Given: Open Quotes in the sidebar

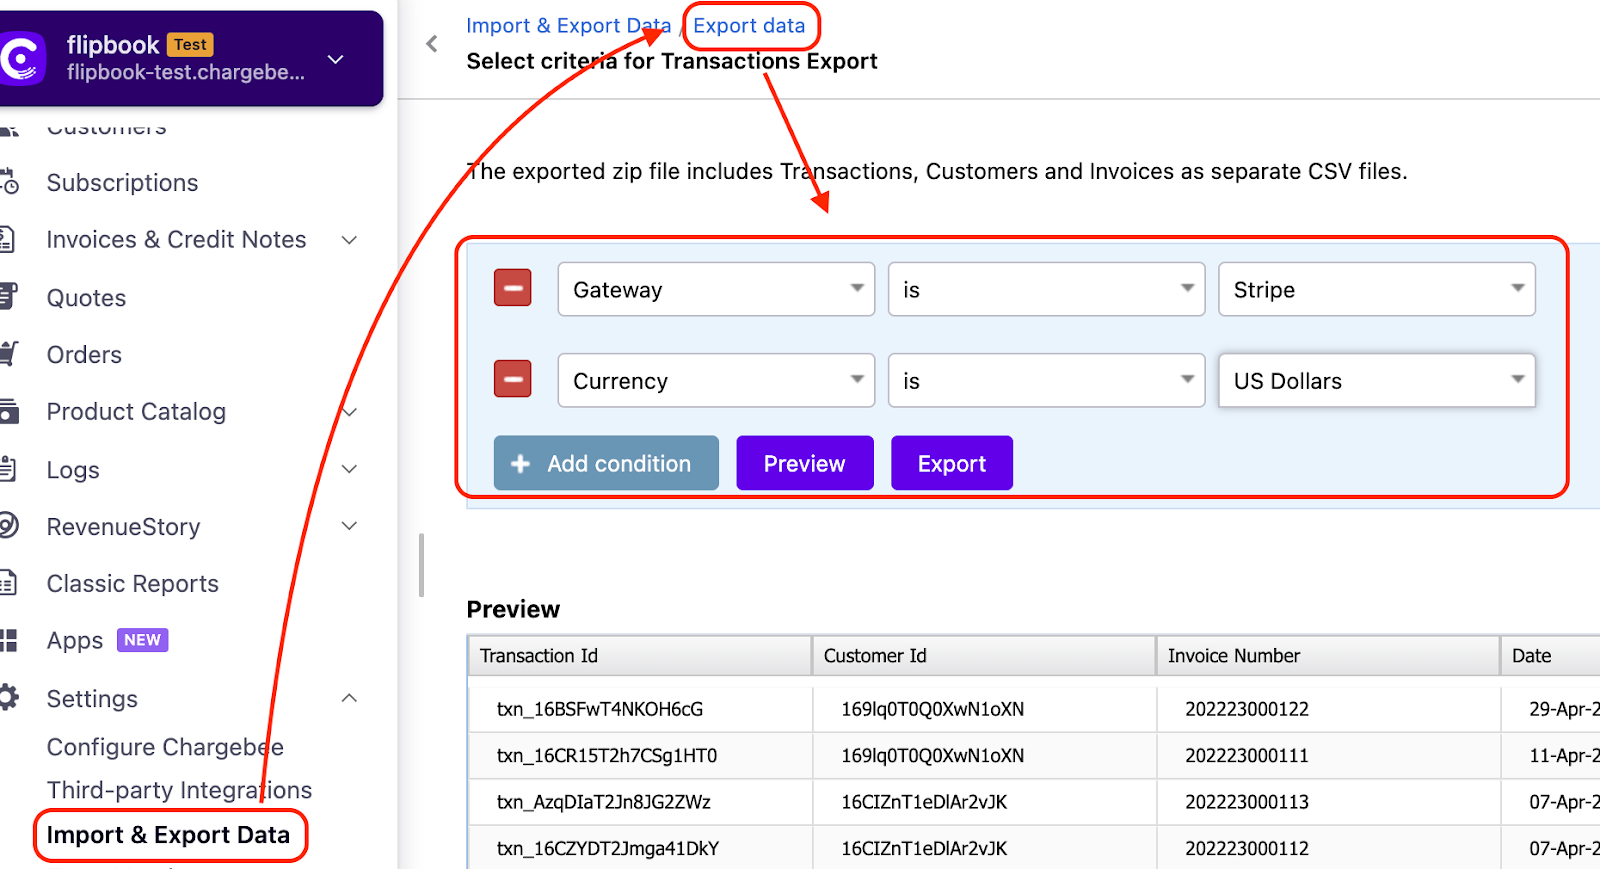Looking at the screenshot, I should [x=86, y=298].
